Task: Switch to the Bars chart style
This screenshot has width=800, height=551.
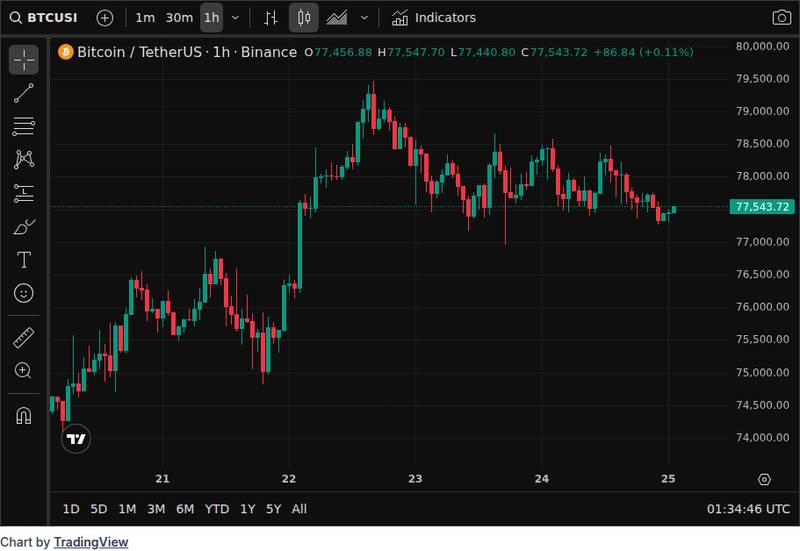Action: [x=271, y=18]
